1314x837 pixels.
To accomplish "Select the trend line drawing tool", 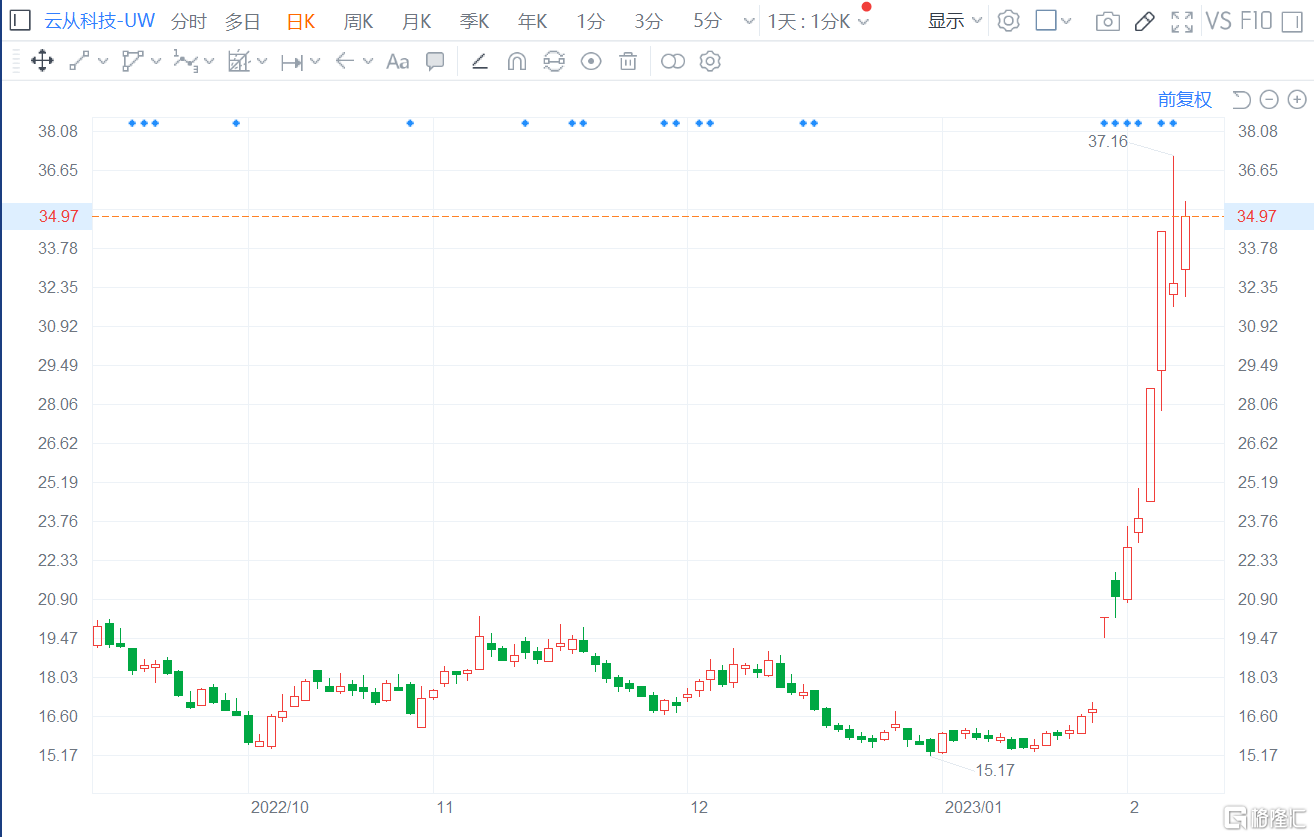I will coord(79,62).
